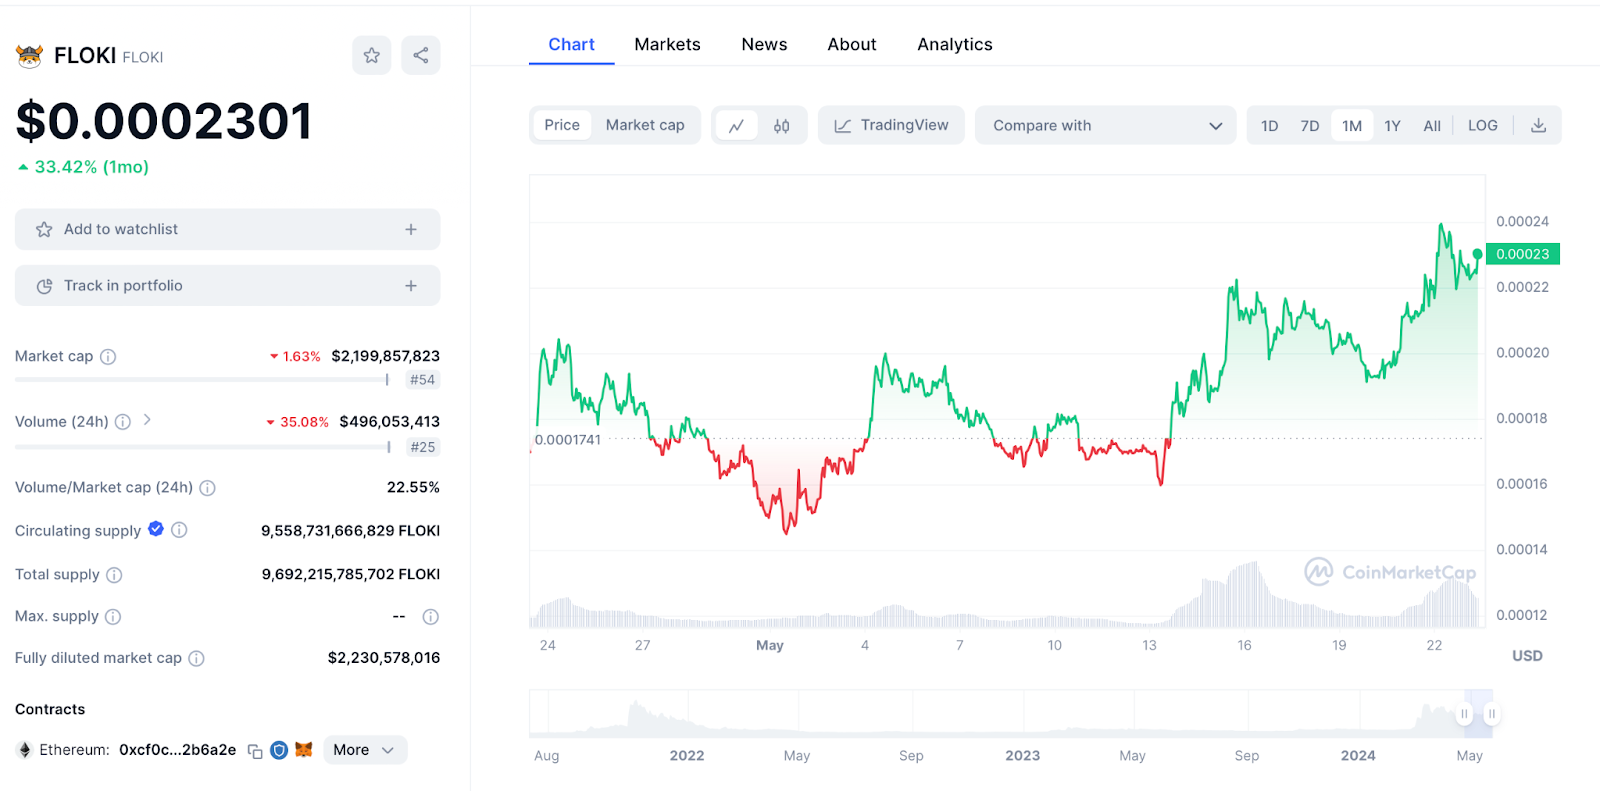The height and width of the screenshot is (791, 1600).
Task: Click the star favorite icon next to FLOKI
Action: pyautogui.click(x=371, y=55)
